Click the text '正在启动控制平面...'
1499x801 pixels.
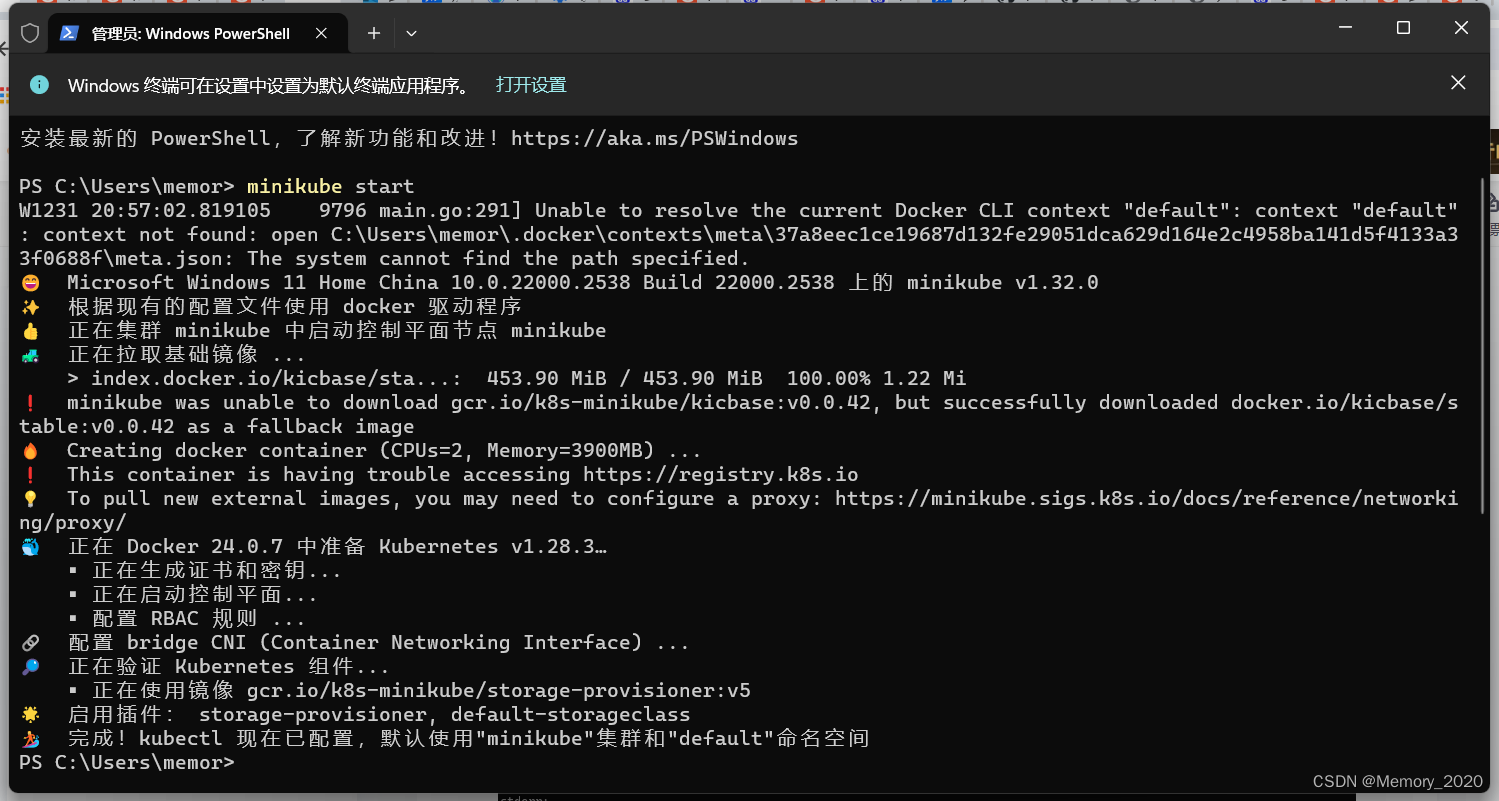[205, 594]
